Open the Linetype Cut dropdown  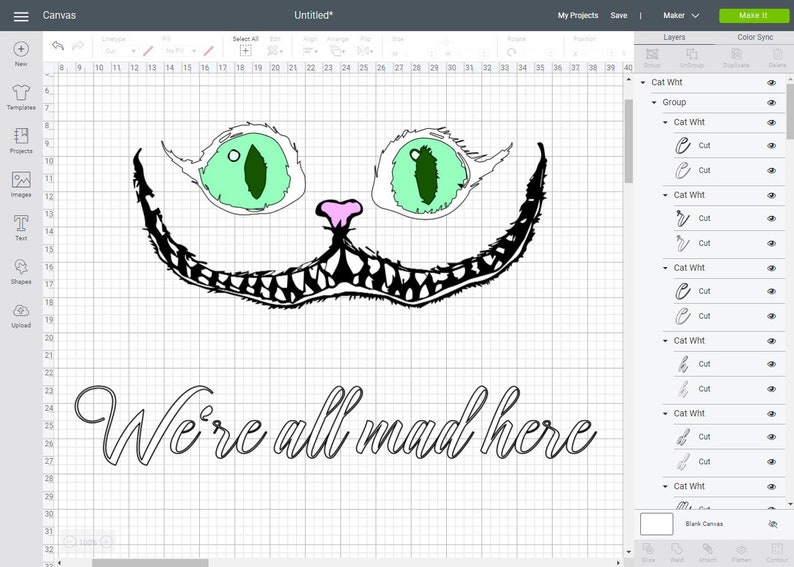[x=120, y=51]
